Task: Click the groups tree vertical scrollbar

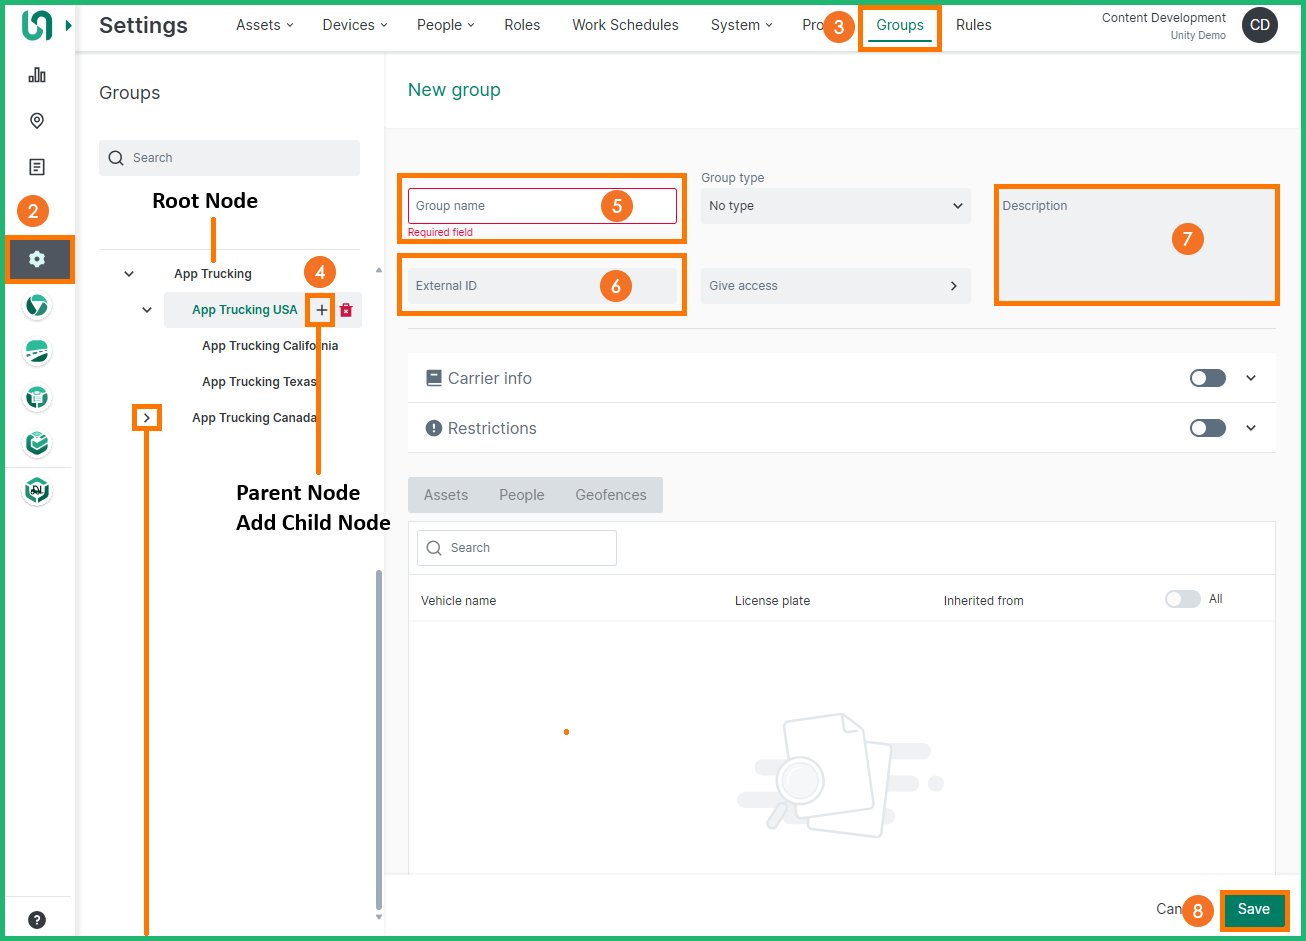Action: (378, 740)
